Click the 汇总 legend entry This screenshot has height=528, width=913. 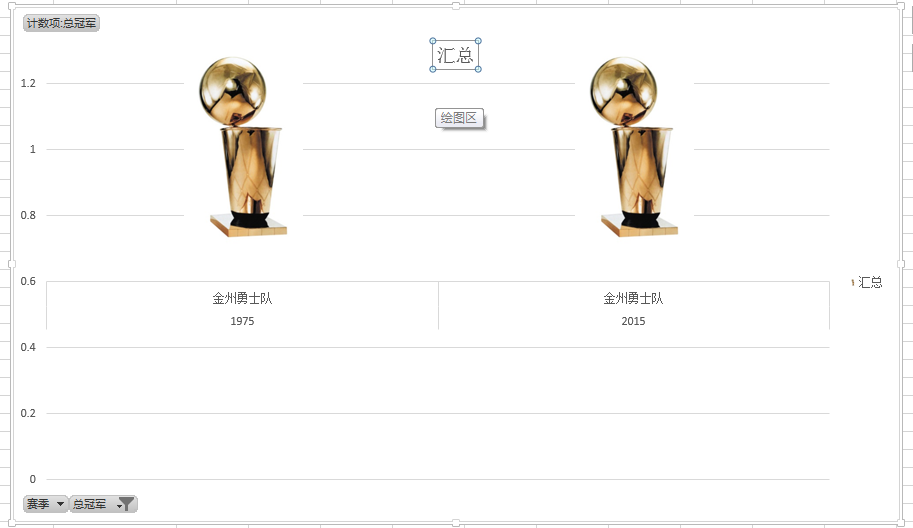click(870, 282)
